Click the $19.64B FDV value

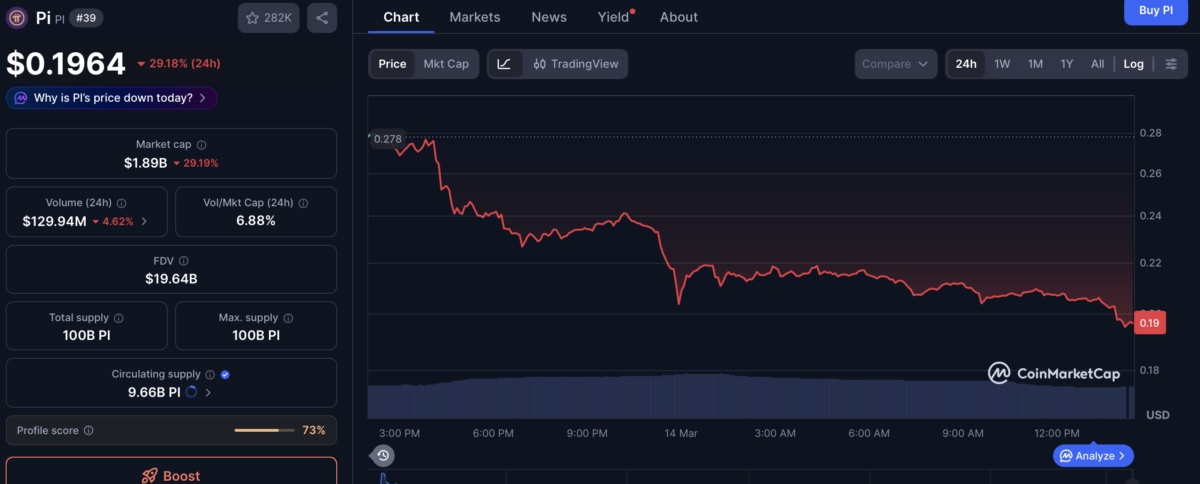tap(171, 279)
